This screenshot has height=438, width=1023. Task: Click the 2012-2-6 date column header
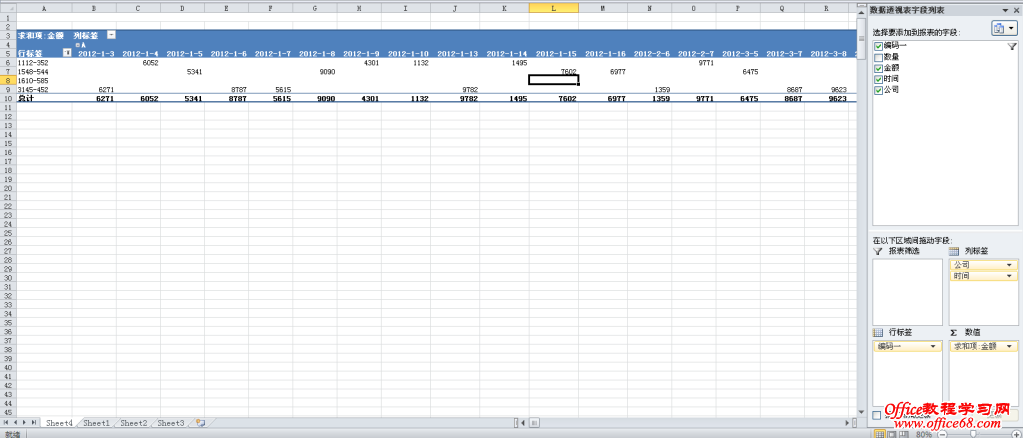pyautogui.click(x=651, y=54)
